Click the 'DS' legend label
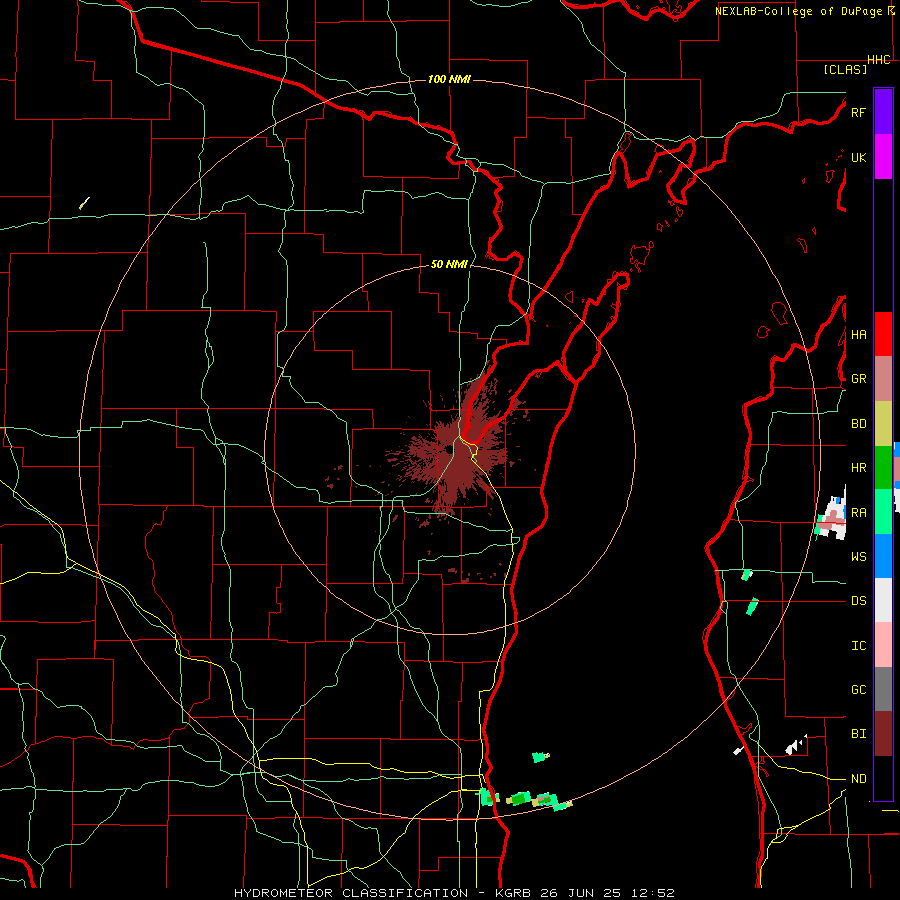 coord(859,601)
